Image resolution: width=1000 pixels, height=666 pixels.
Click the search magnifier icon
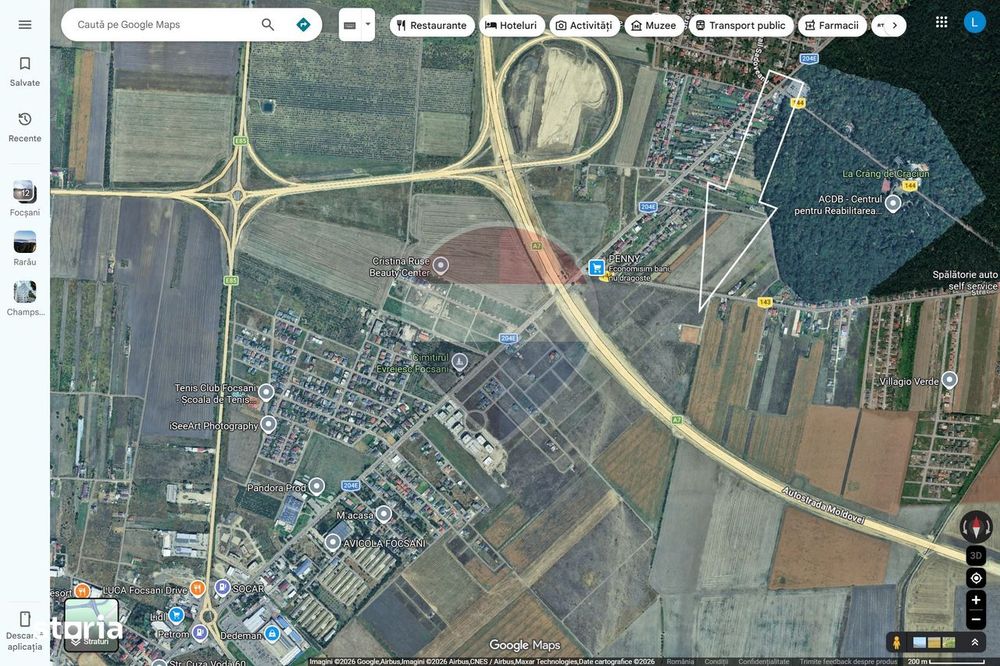[x=268, y=25]
